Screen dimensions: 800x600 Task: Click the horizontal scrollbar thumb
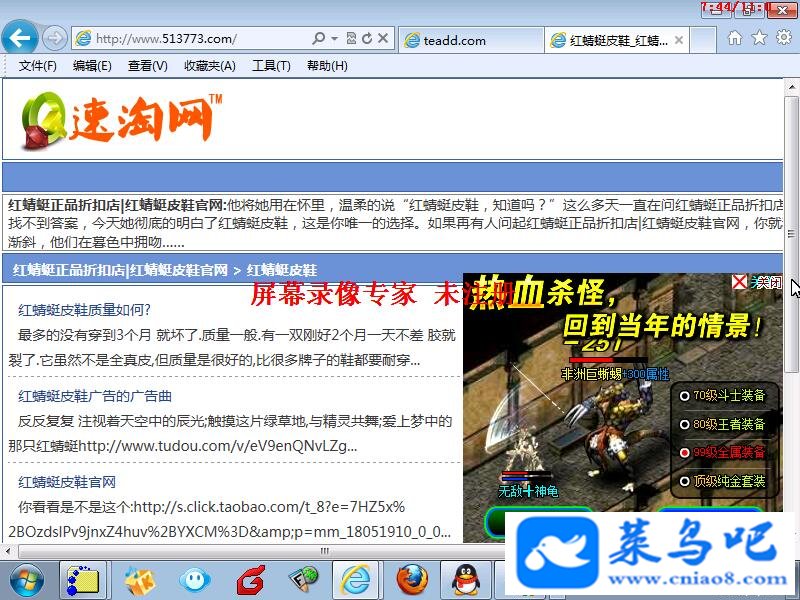(x=324, y=551)
